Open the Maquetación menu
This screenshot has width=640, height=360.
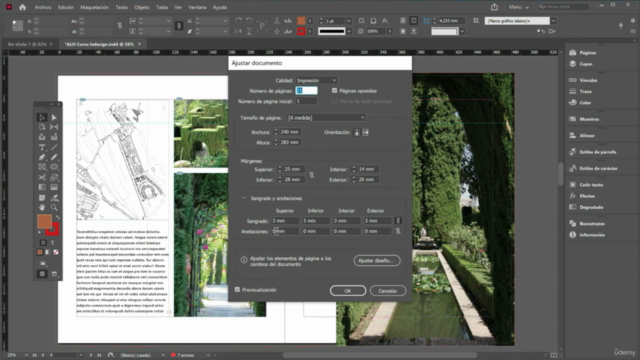[94, 7]
